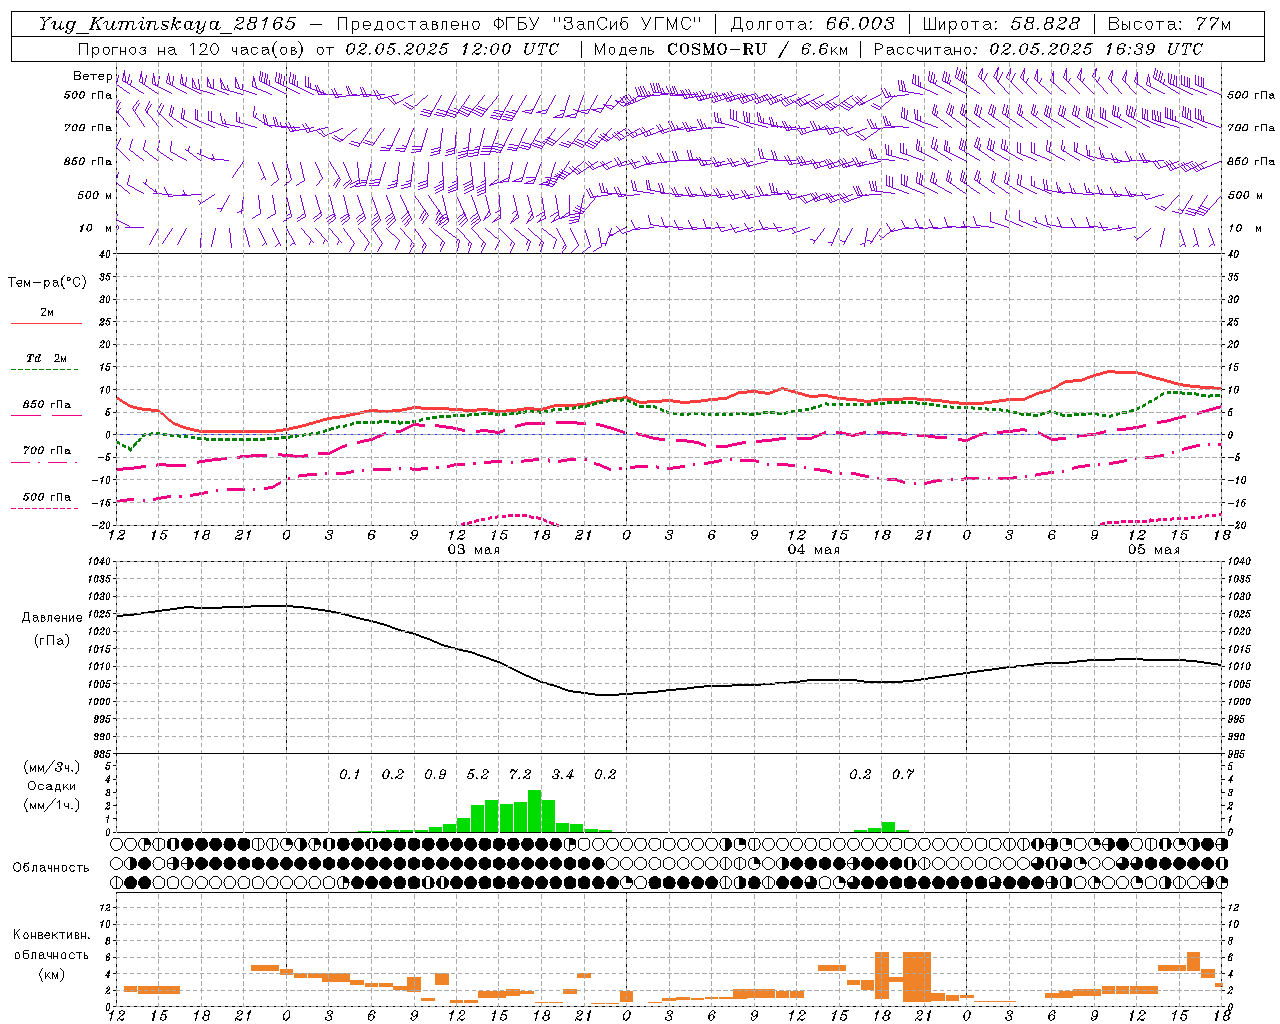
Task: Click the Конвективн. panel label
Action: coord(51,935)
